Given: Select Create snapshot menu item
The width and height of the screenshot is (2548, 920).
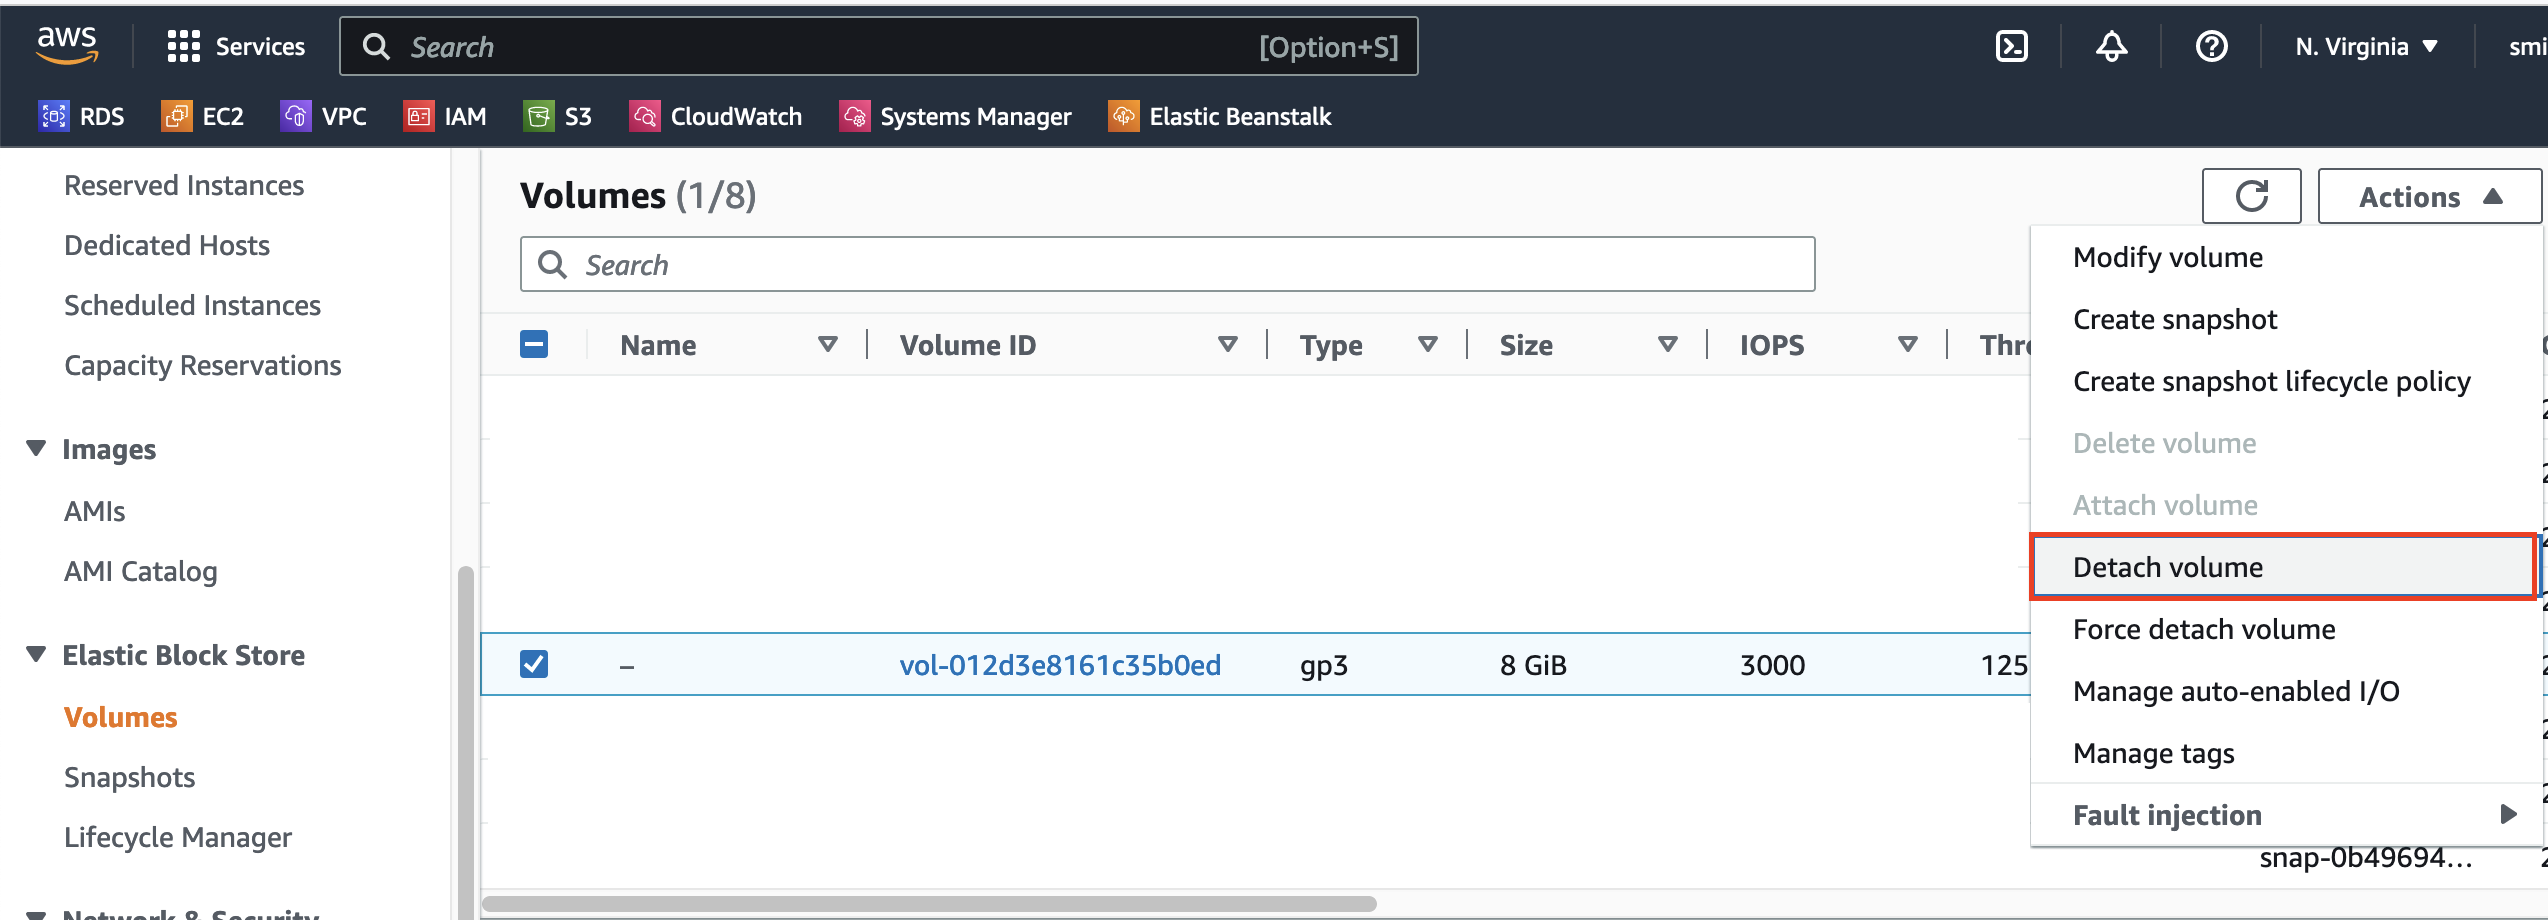Looking at the screenshot, I should click(2174, 319).
